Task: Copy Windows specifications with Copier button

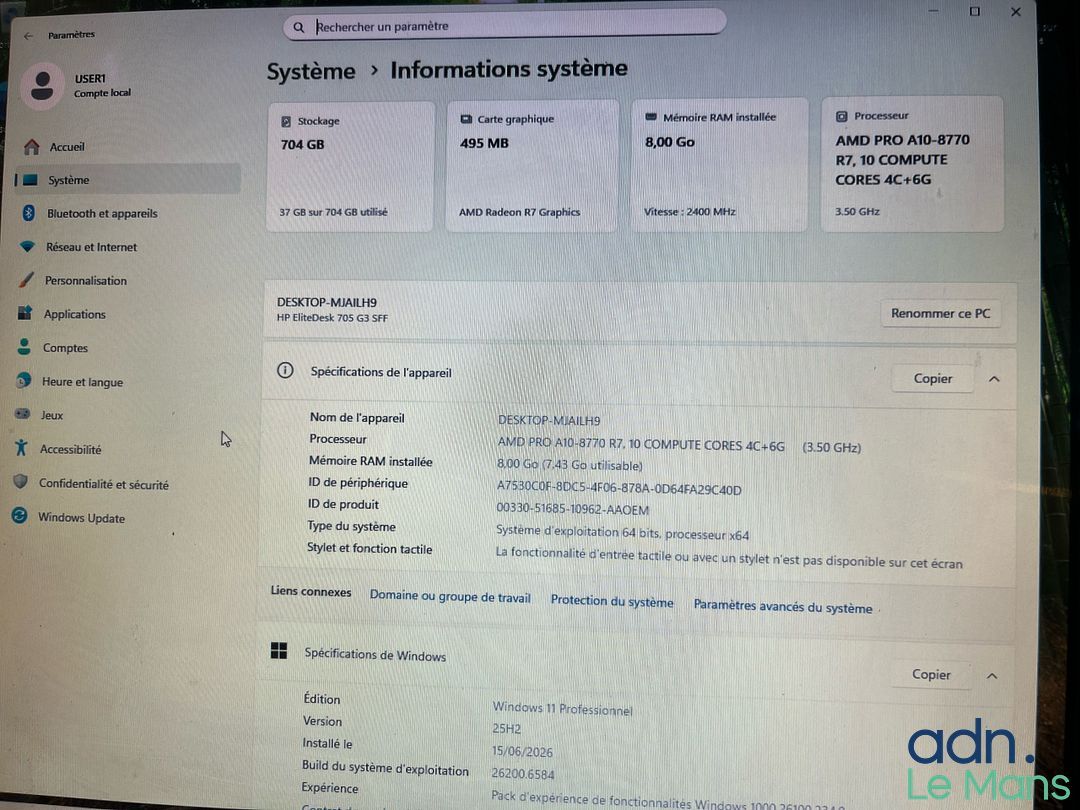Action: (931, 674)
